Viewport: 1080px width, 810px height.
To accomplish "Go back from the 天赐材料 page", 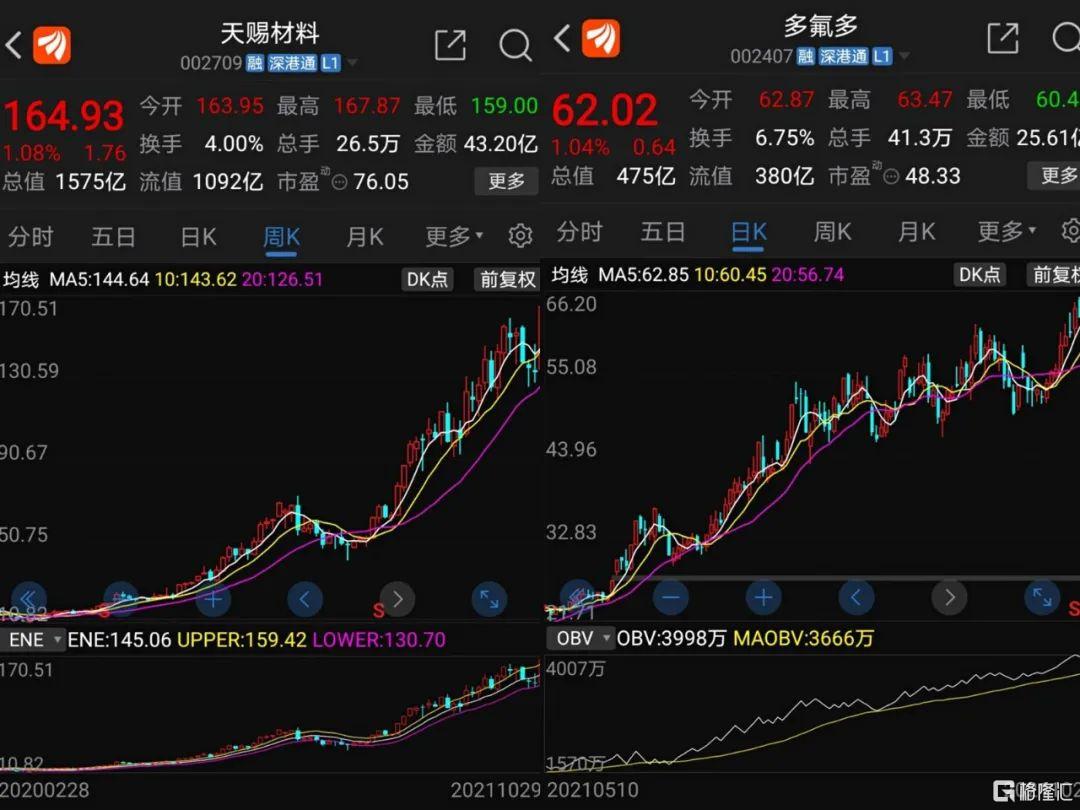I will tap(14, 45).
